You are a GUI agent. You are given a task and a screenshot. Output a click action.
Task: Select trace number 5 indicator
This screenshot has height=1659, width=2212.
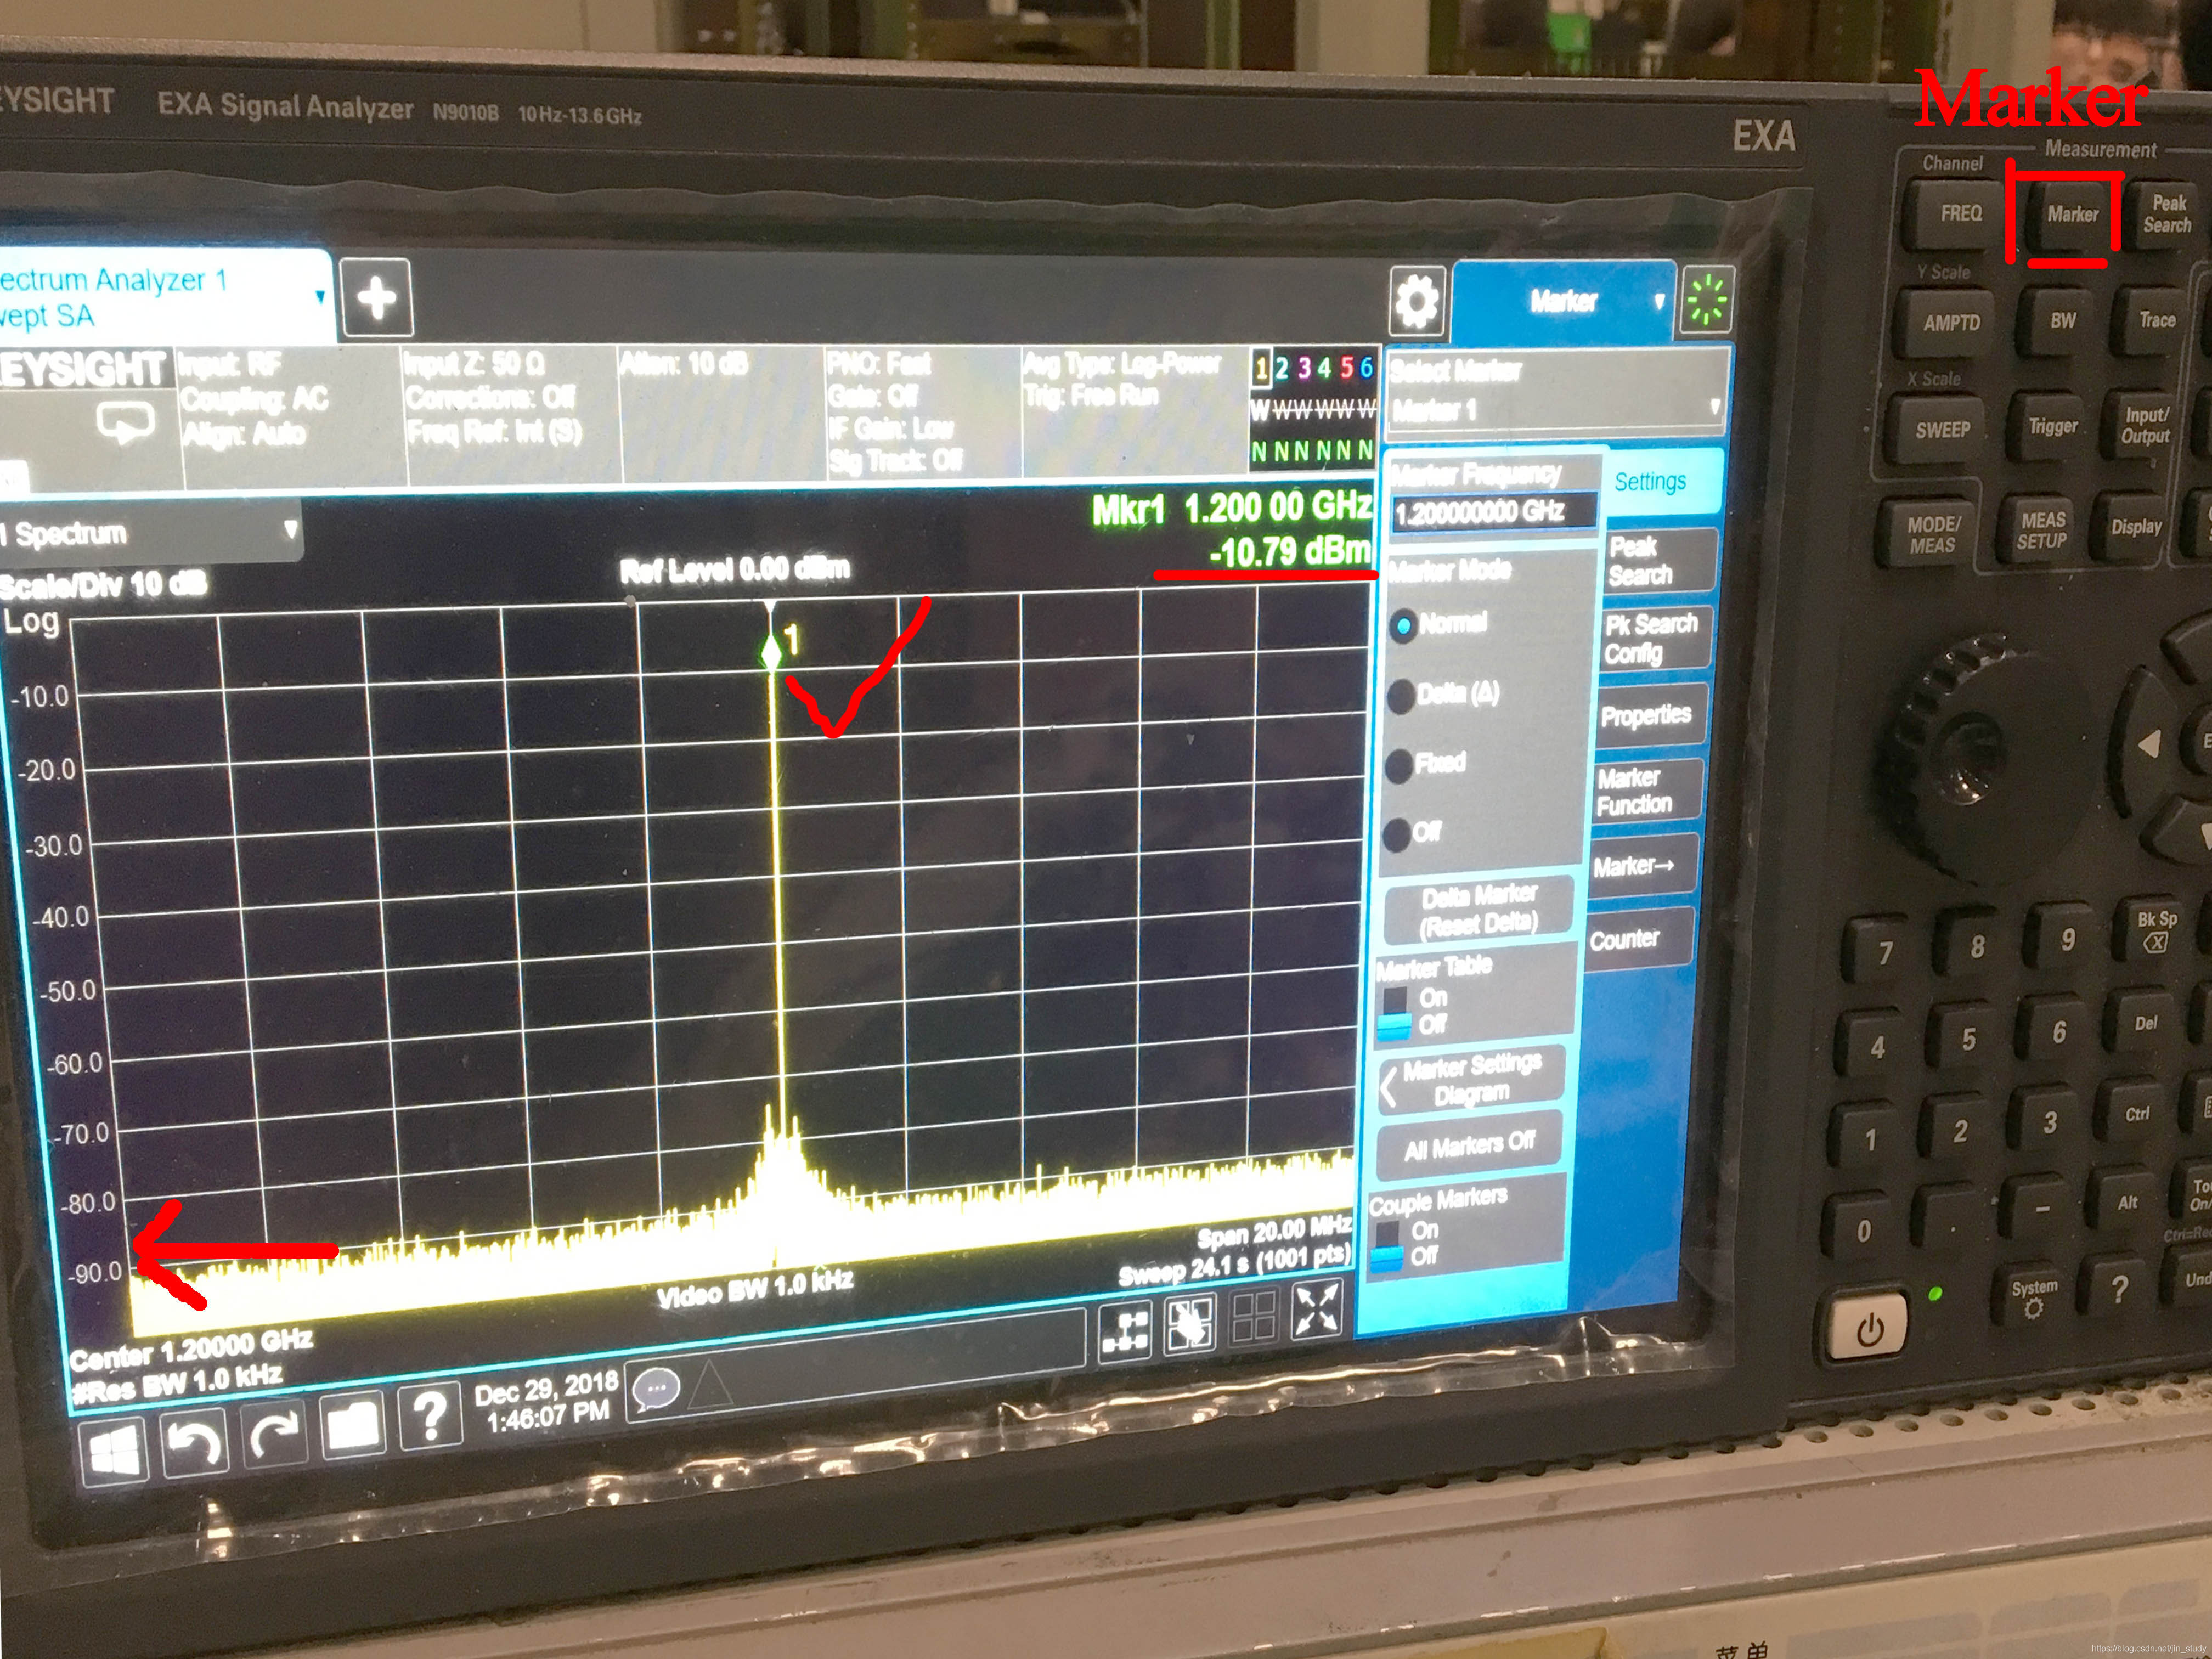click(x=1346, y=368)
